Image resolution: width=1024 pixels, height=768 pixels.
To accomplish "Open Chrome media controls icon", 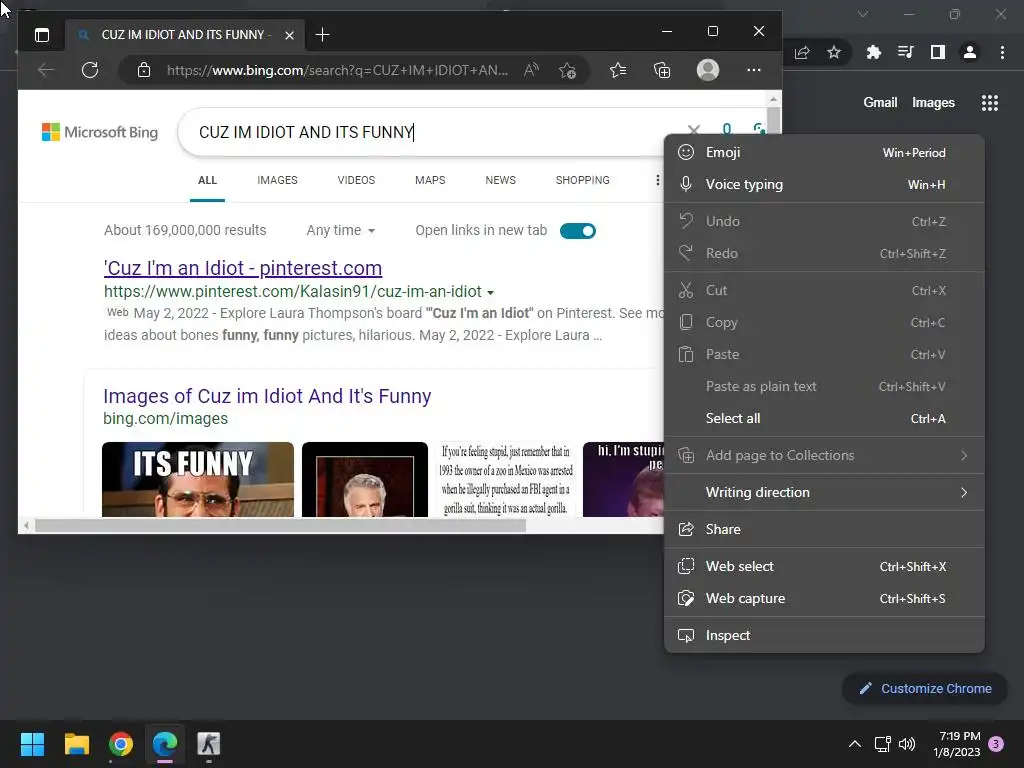I will [x=906, y=52].
